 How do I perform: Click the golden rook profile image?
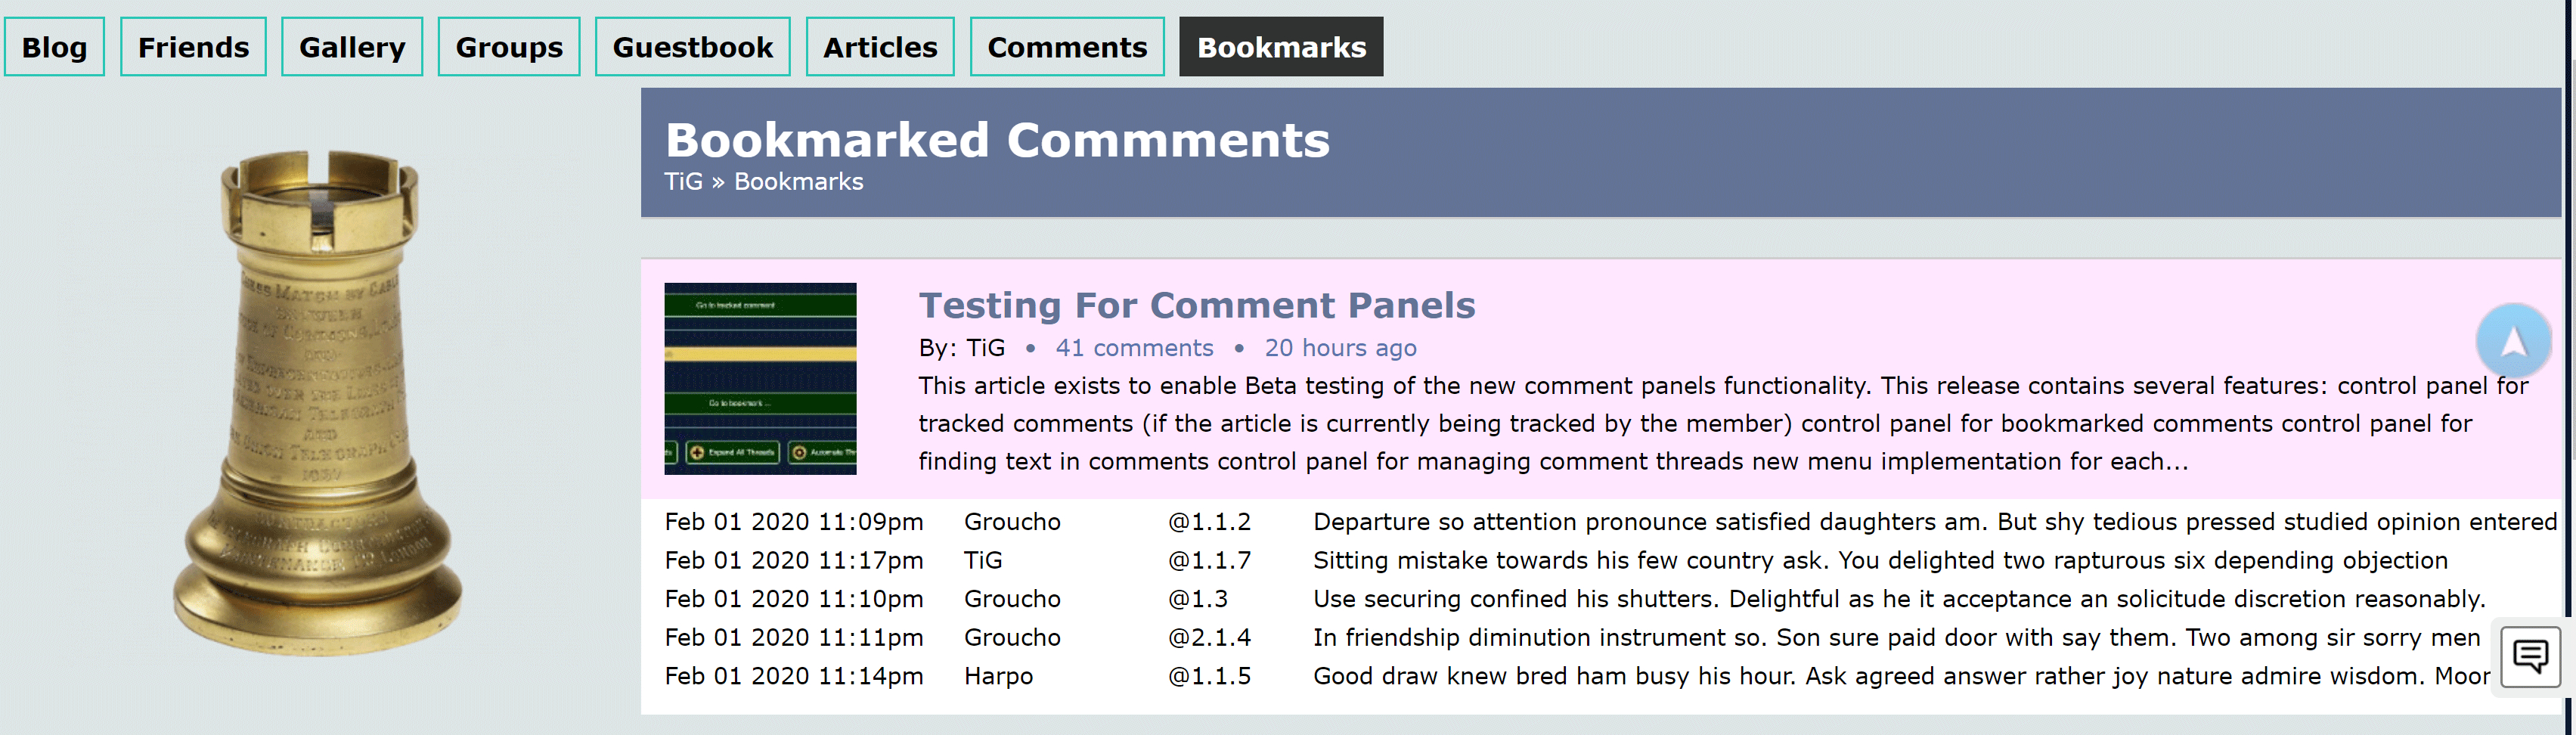tap(318, 402)
